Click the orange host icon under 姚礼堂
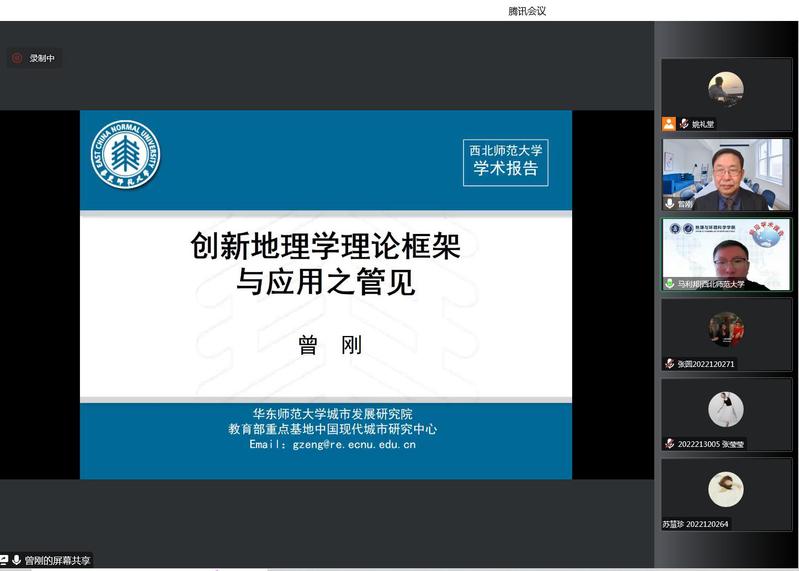799x571 pixels. pos(668,124)
